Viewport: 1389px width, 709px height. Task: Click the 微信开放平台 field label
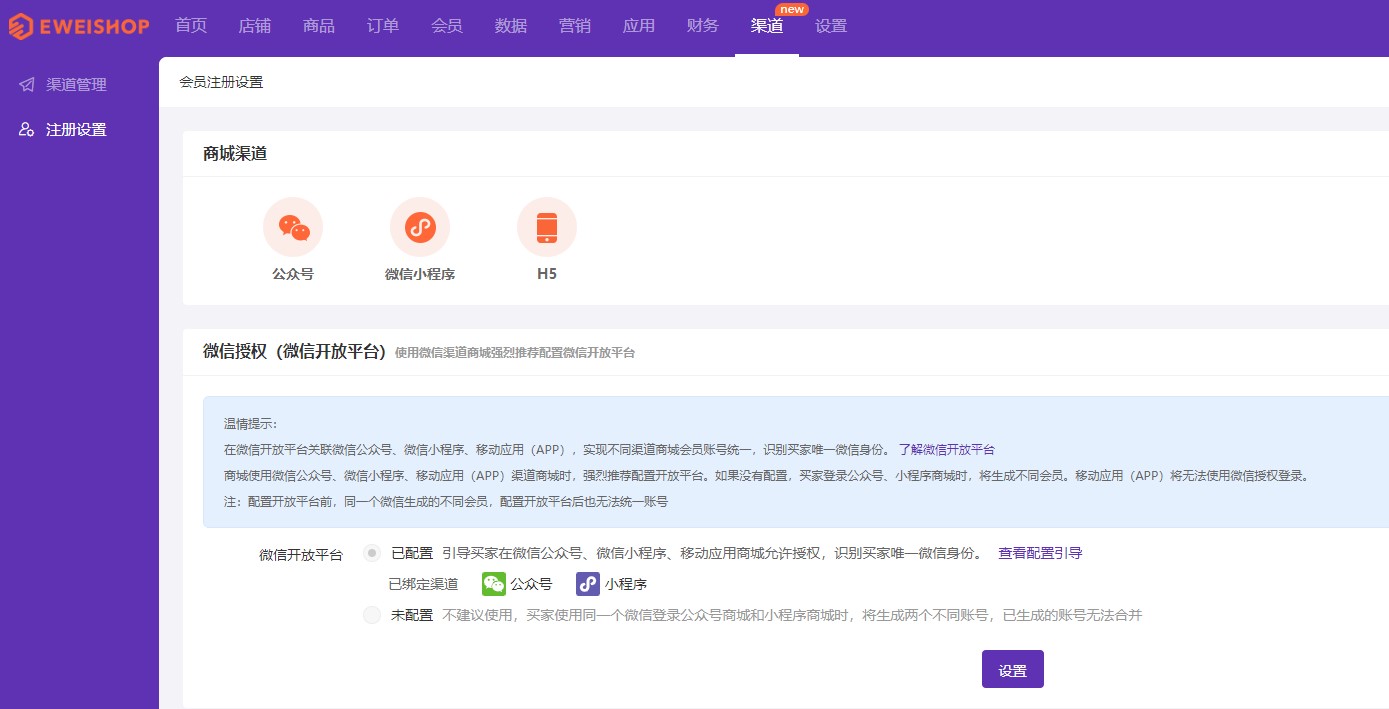click(301, 555)
